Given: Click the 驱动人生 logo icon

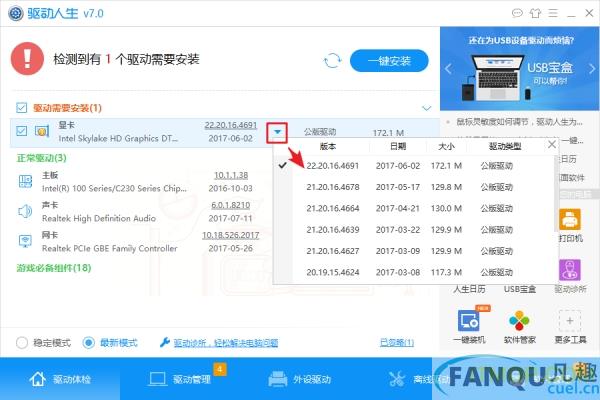Looking at the screenshot, I should click(16, 13).
